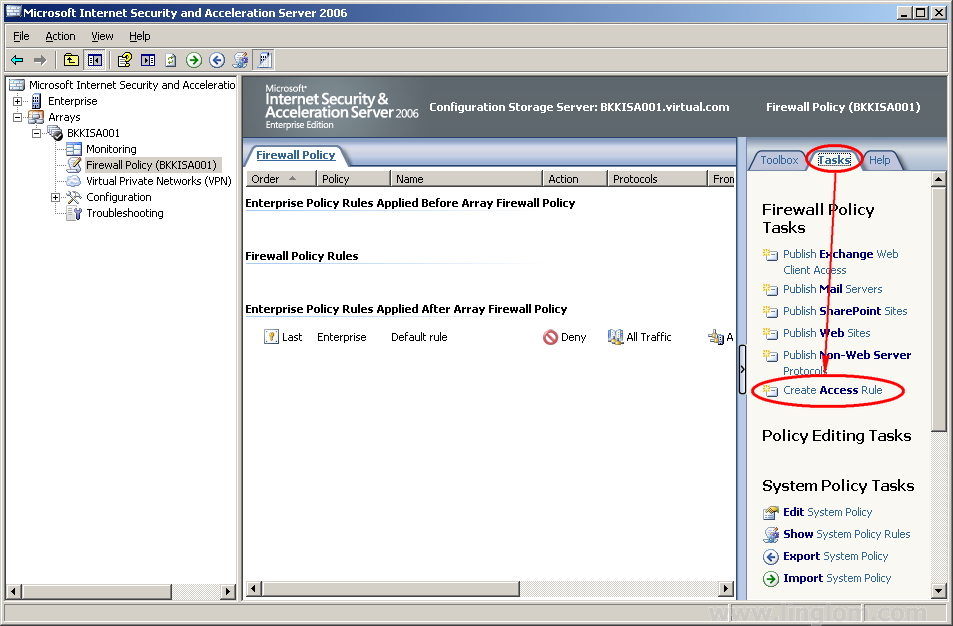Switch to the Toolbox tab
The height and width of the screenshot is (626, 953).
click(x=779, y=160)
